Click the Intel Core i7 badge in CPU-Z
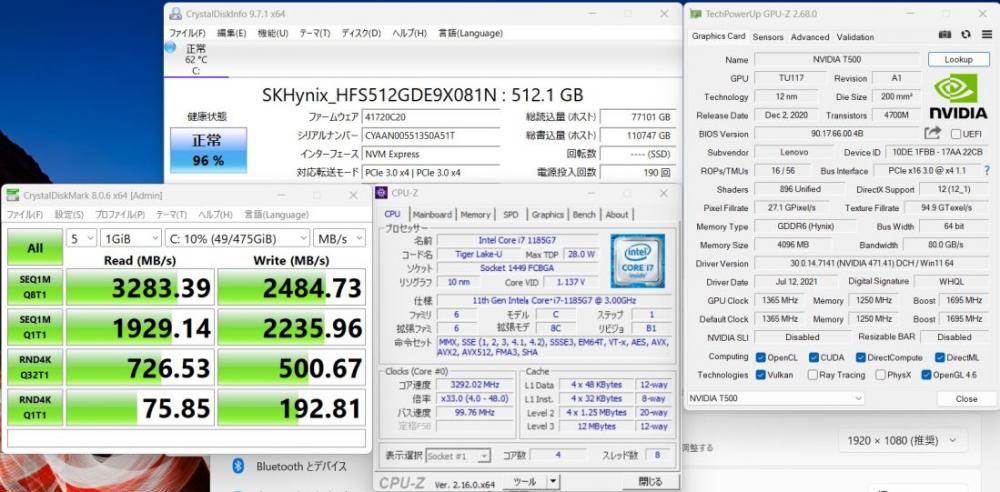The height and width of the screenshot is (492, 1000). 637,260
